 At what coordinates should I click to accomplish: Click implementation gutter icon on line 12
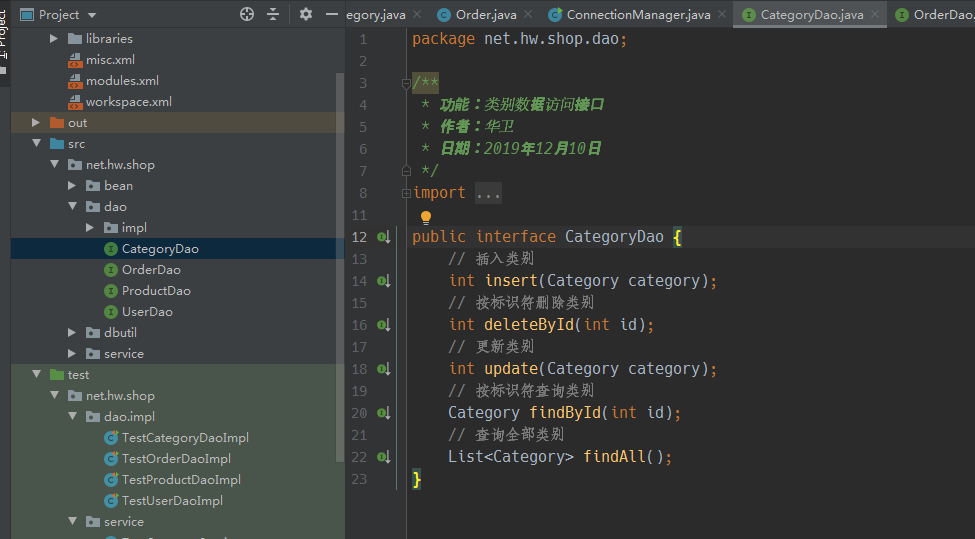pyautogui.click(x=384, y=237)
